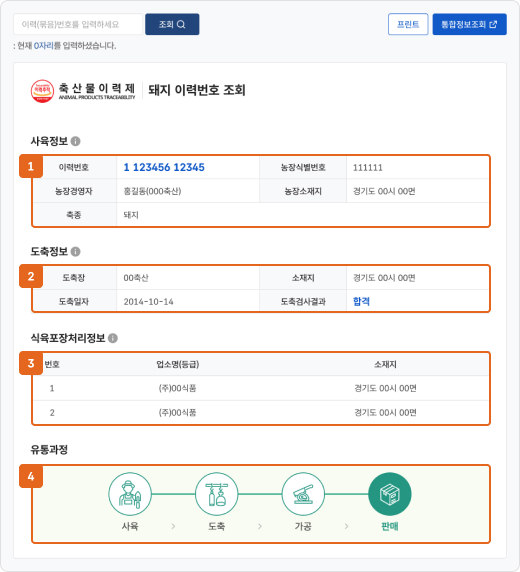Image resolution: width=520 pixels, height=572 pixels.
Task: Click the 판매 box step icon
Action: click(x=390, y=494)
